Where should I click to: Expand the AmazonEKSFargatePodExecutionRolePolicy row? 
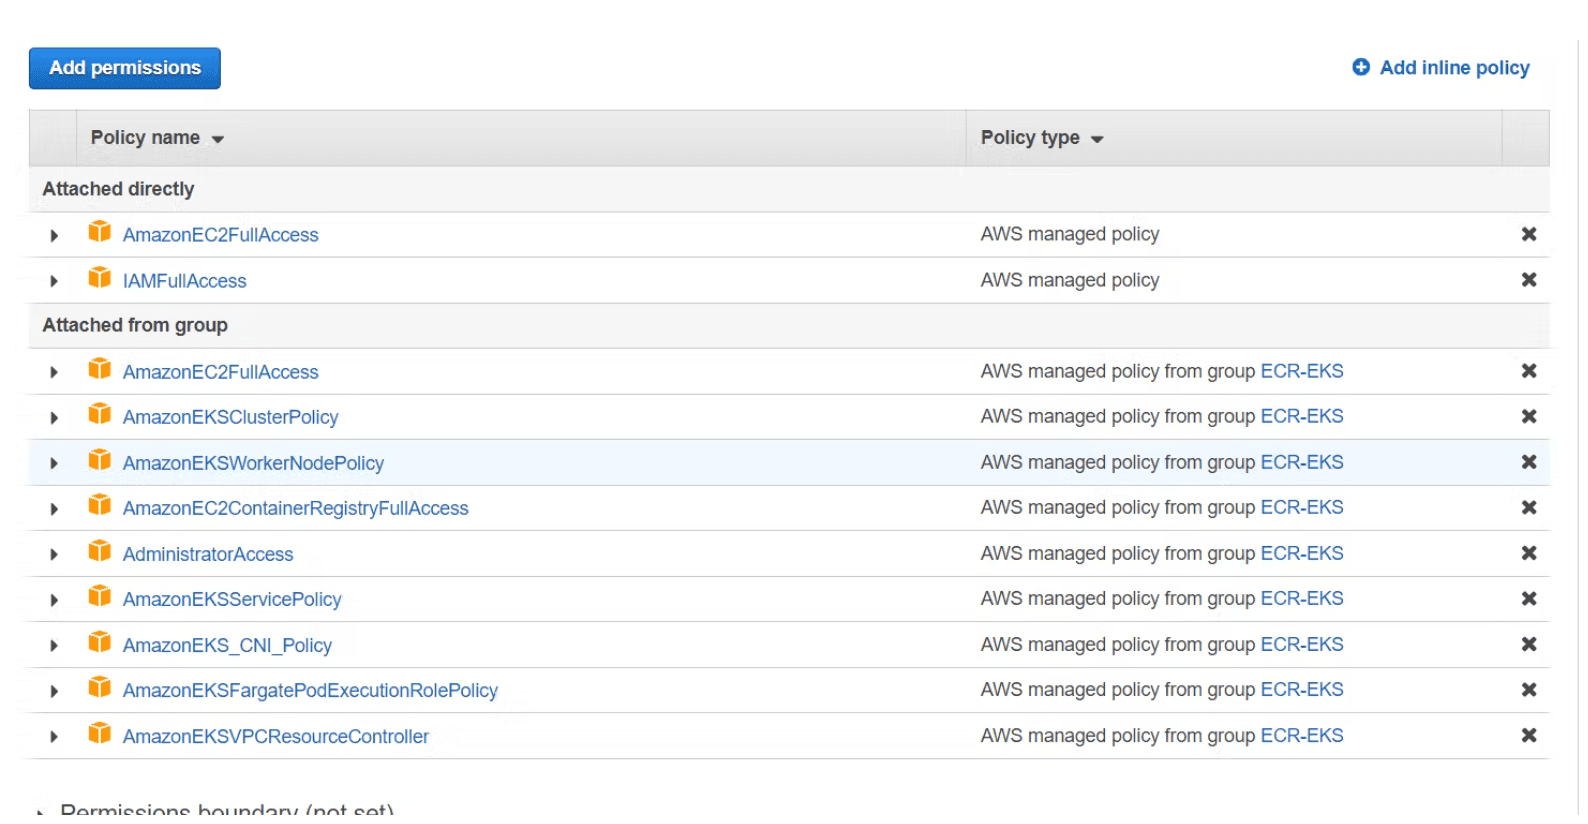[54, 692]
